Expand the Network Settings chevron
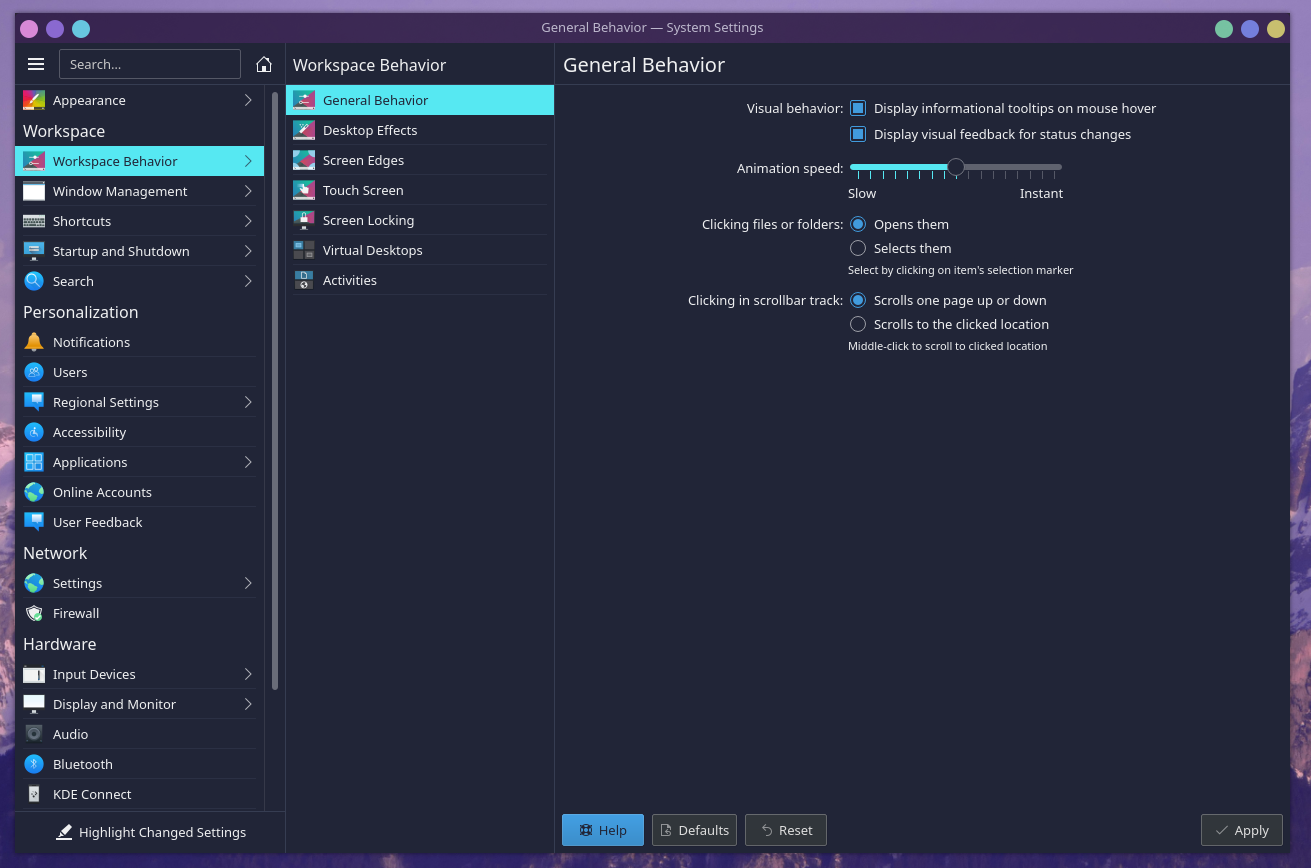1311x868 pixels. (x=248, y=583)
